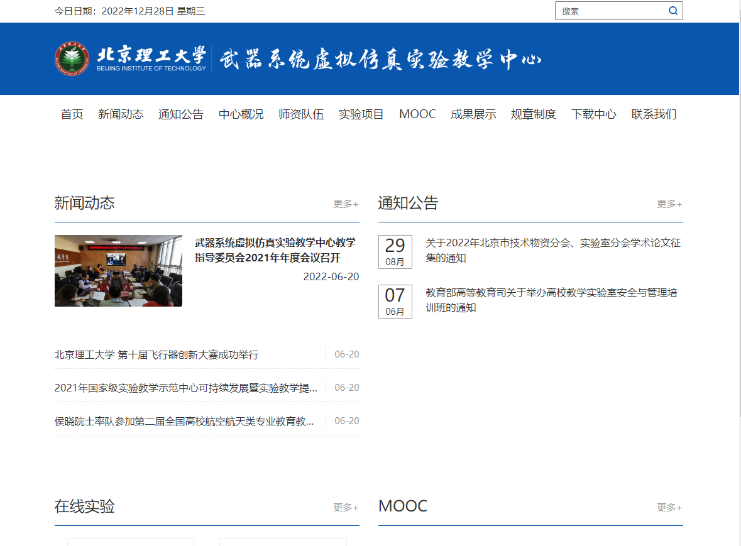Click the search magnifier icon
741x546 pixels.
click(673, 11)
